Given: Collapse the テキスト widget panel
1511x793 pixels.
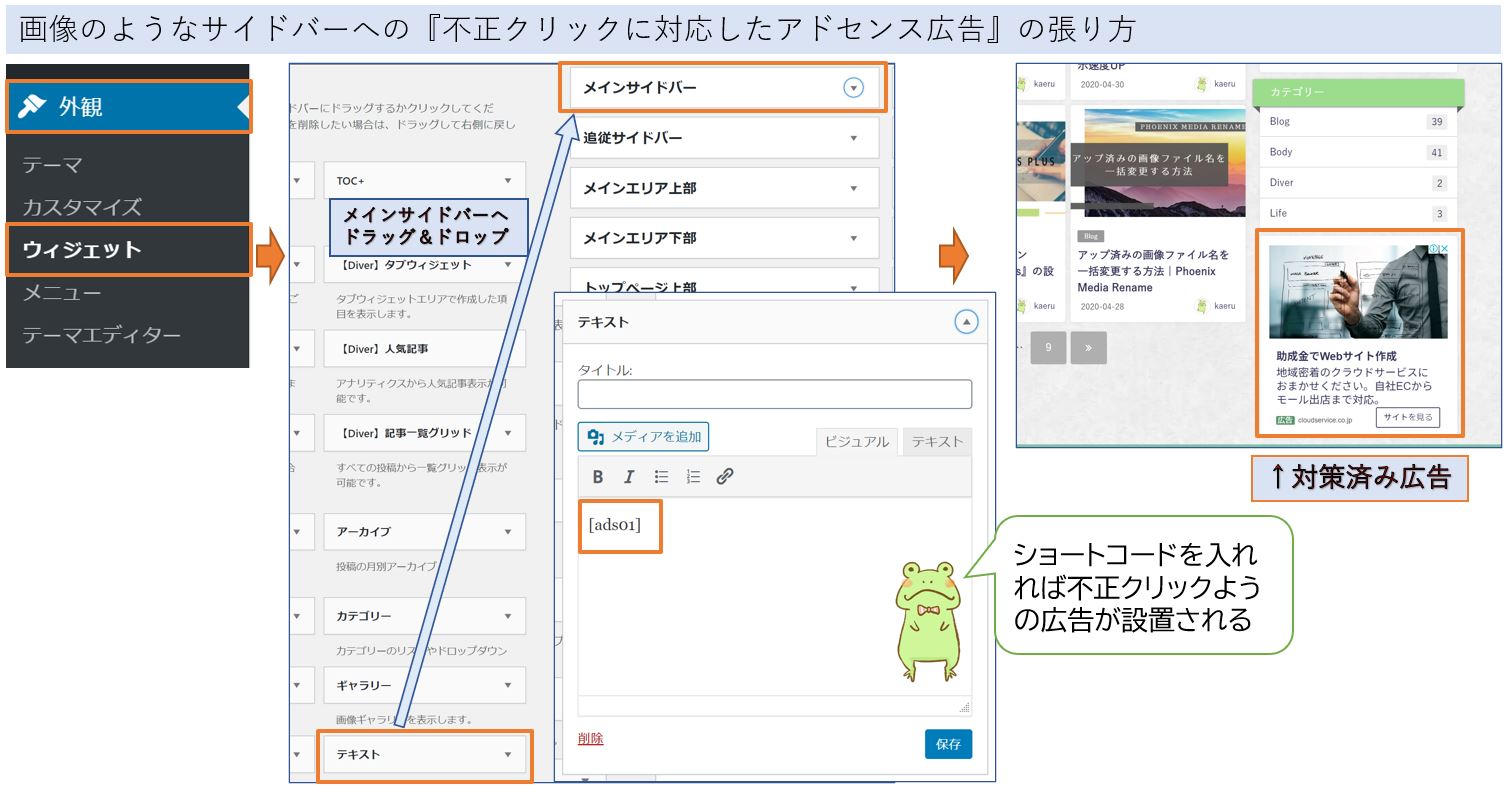Looking at the screenshot, I should (964, 321).
